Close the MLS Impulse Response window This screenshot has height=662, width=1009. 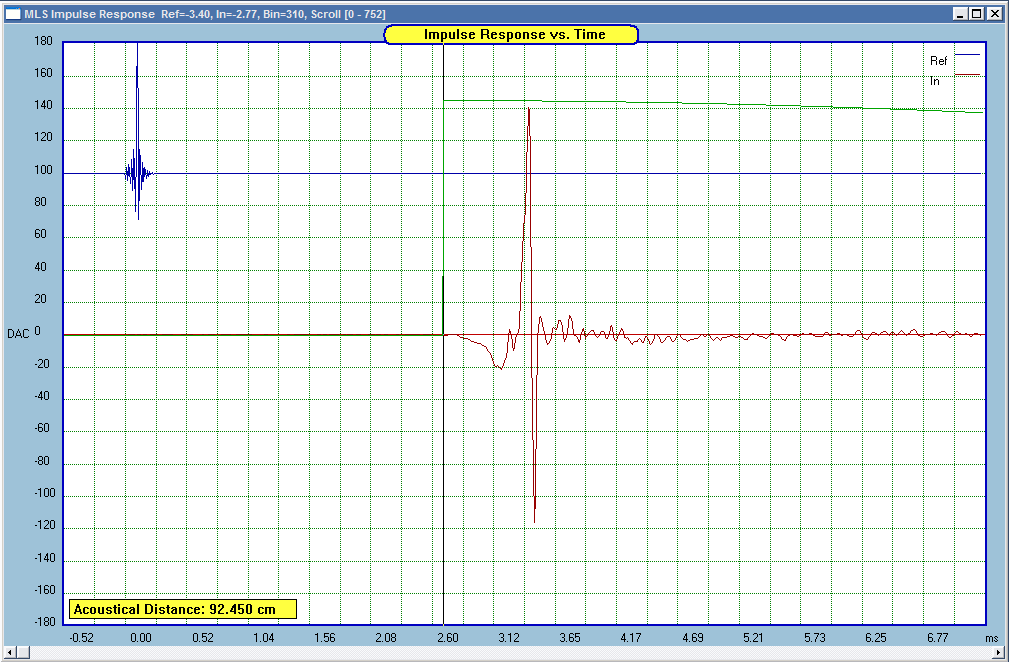pos(993,14)
